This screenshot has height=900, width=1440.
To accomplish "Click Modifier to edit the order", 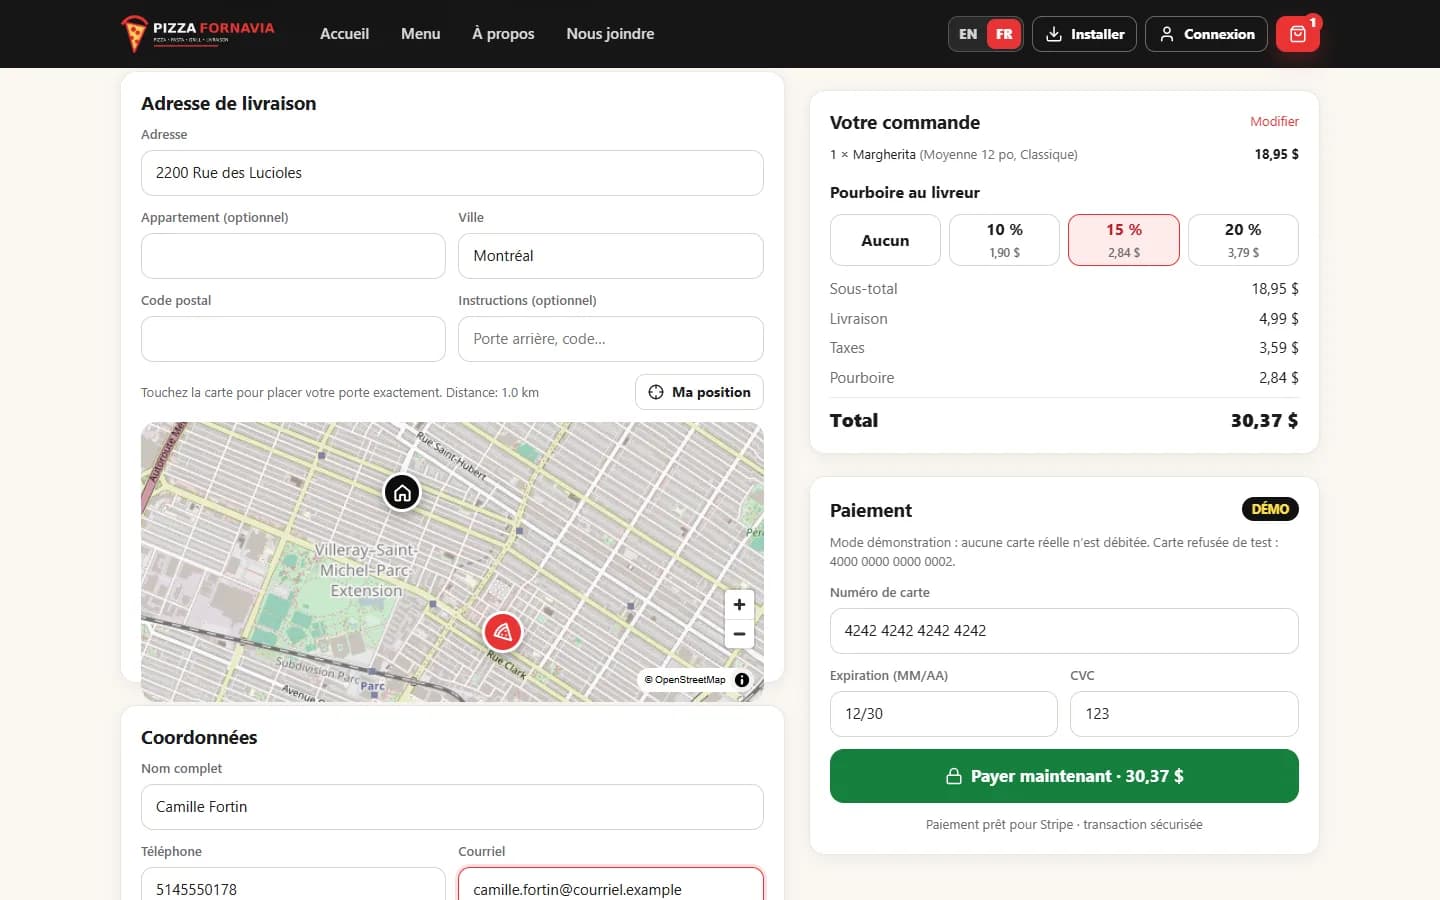I will (x=1274, y=121).
